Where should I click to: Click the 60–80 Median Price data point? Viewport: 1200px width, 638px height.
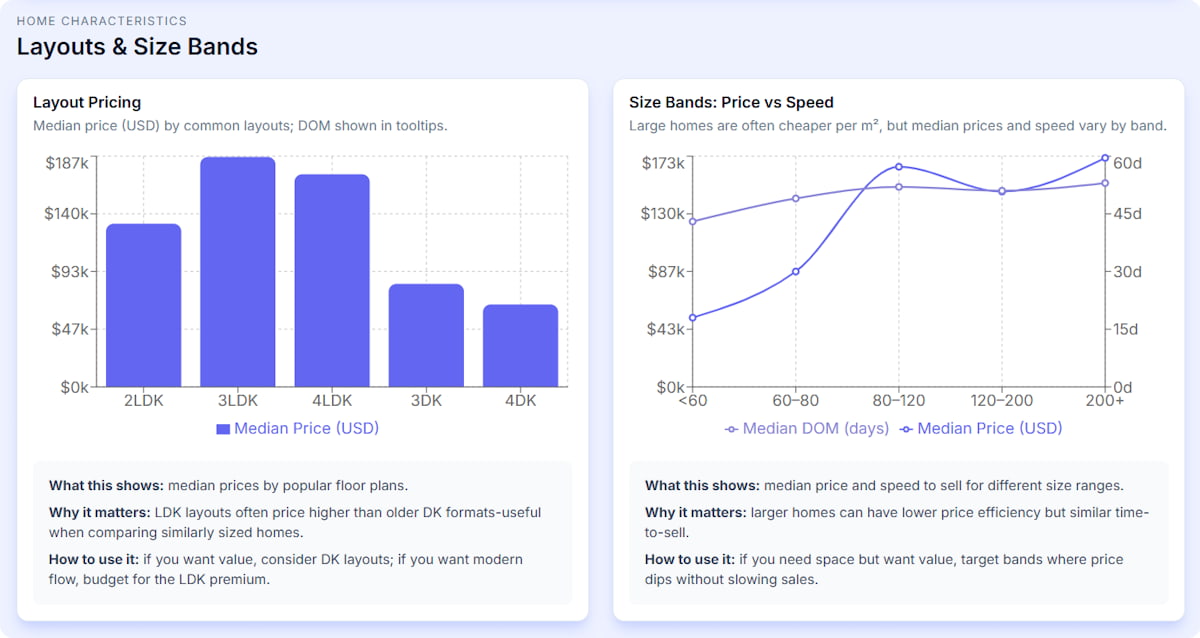tap(796, 271)
